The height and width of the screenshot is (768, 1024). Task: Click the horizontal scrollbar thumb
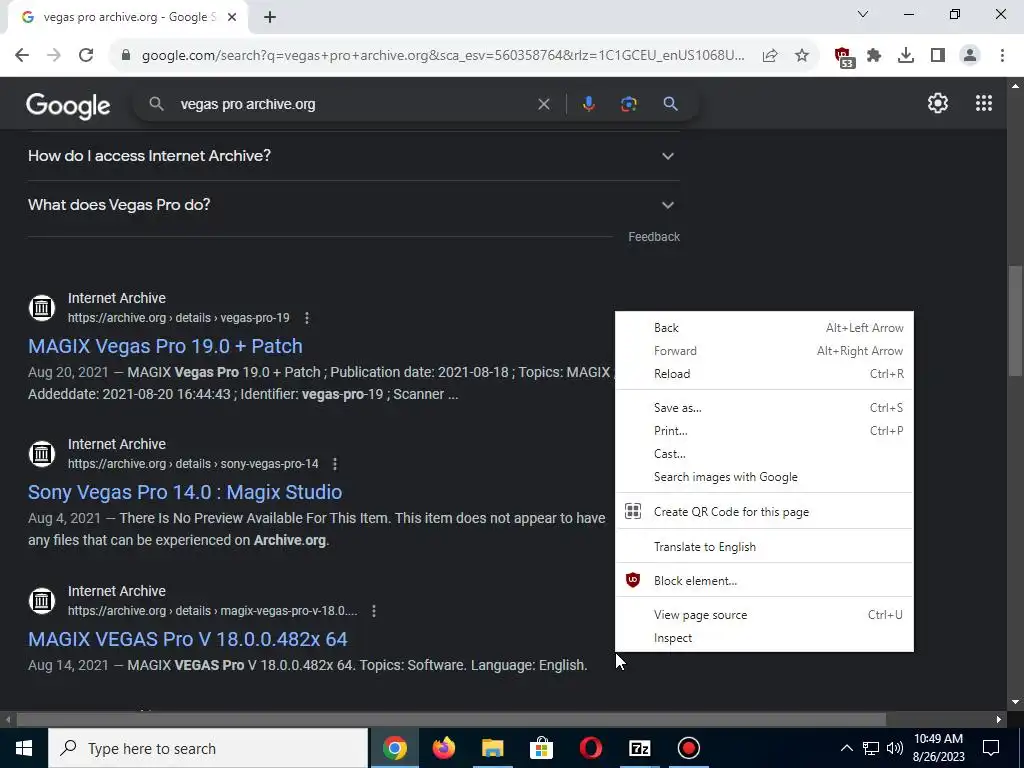(451, 720)
